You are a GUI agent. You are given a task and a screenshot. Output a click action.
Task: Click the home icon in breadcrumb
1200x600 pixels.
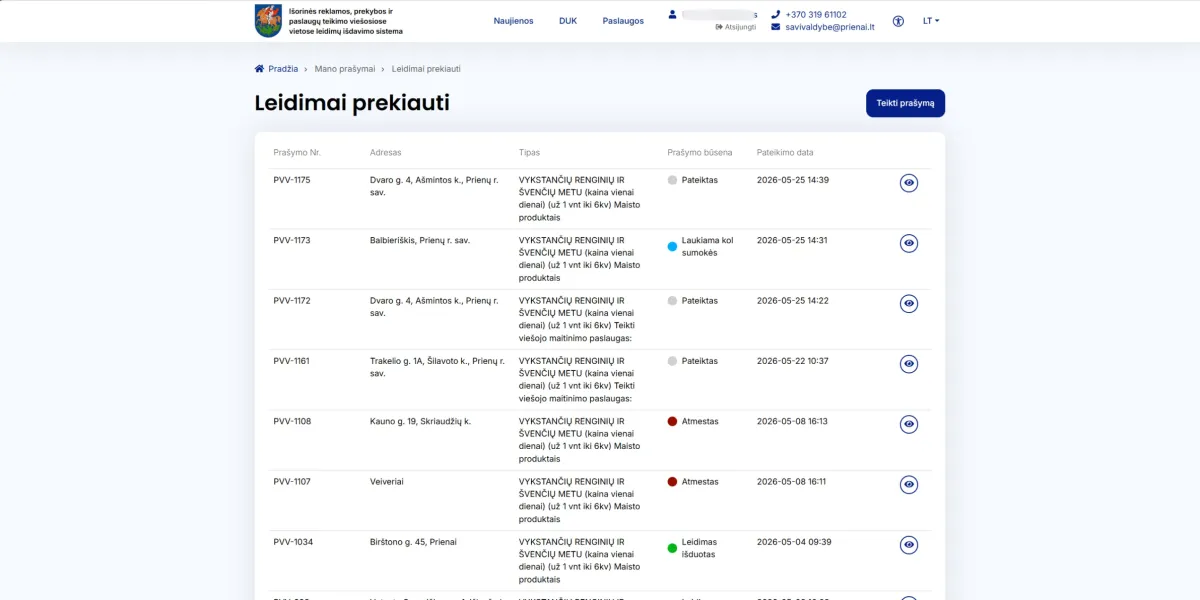tap(260, 69)
